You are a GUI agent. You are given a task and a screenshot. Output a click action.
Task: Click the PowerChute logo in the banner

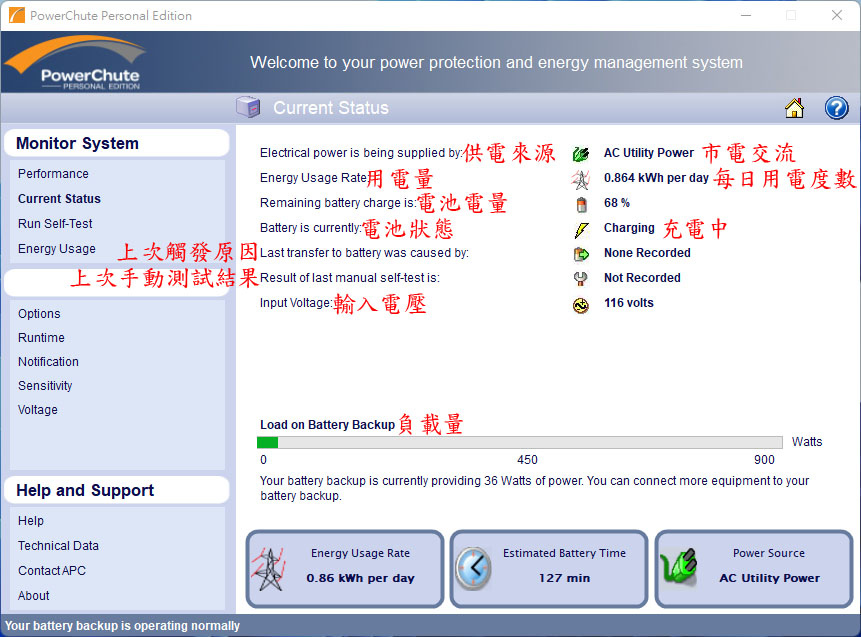click(76, 62)
